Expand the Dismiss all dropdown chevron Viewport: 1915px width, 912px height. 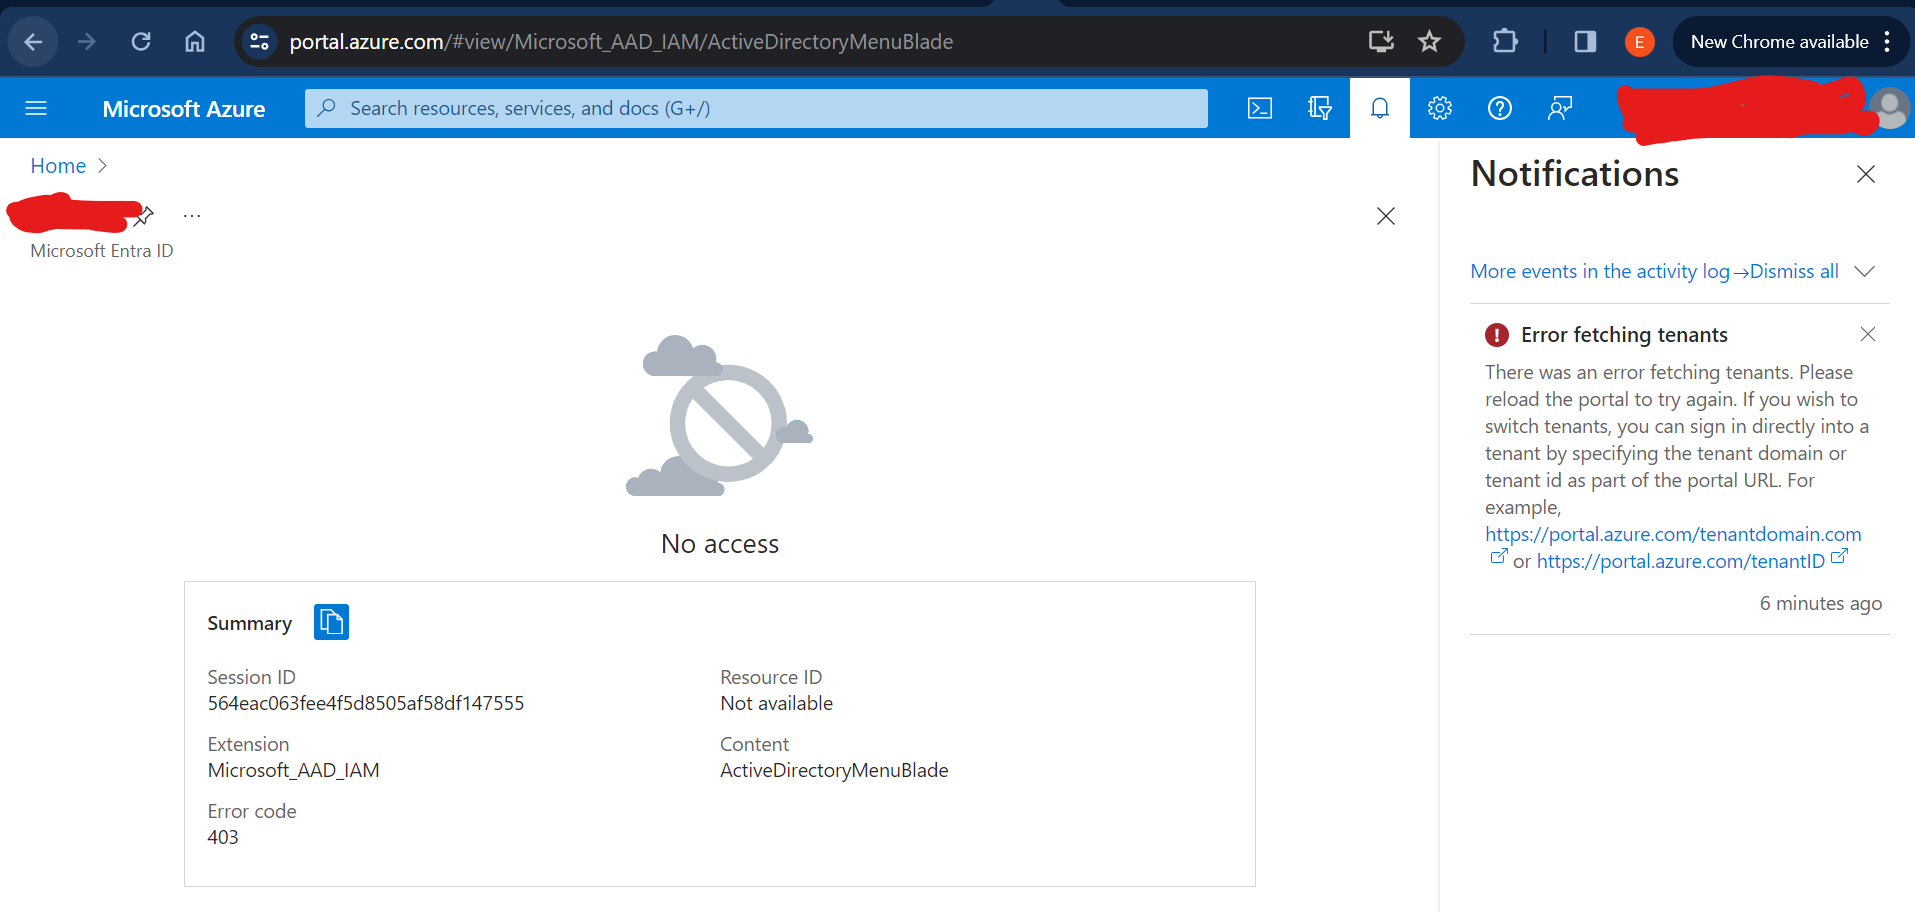(x=1864, y=272)
